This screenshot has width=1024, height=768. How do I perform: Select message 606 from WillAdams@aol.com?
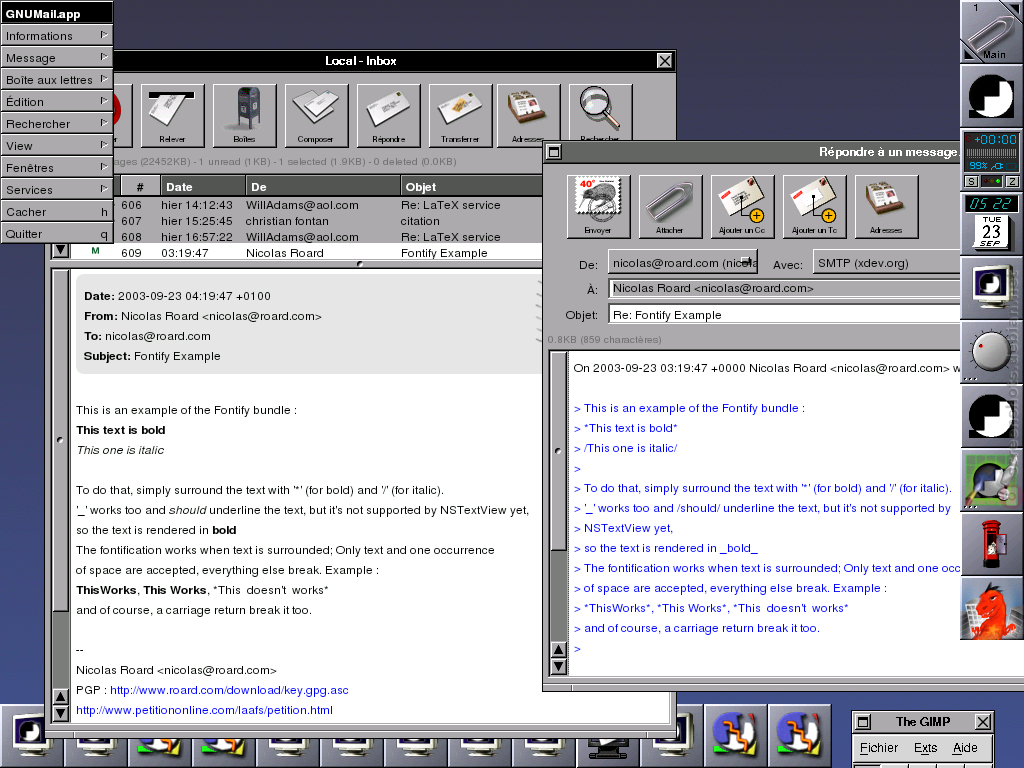click(x=307, y=205)
